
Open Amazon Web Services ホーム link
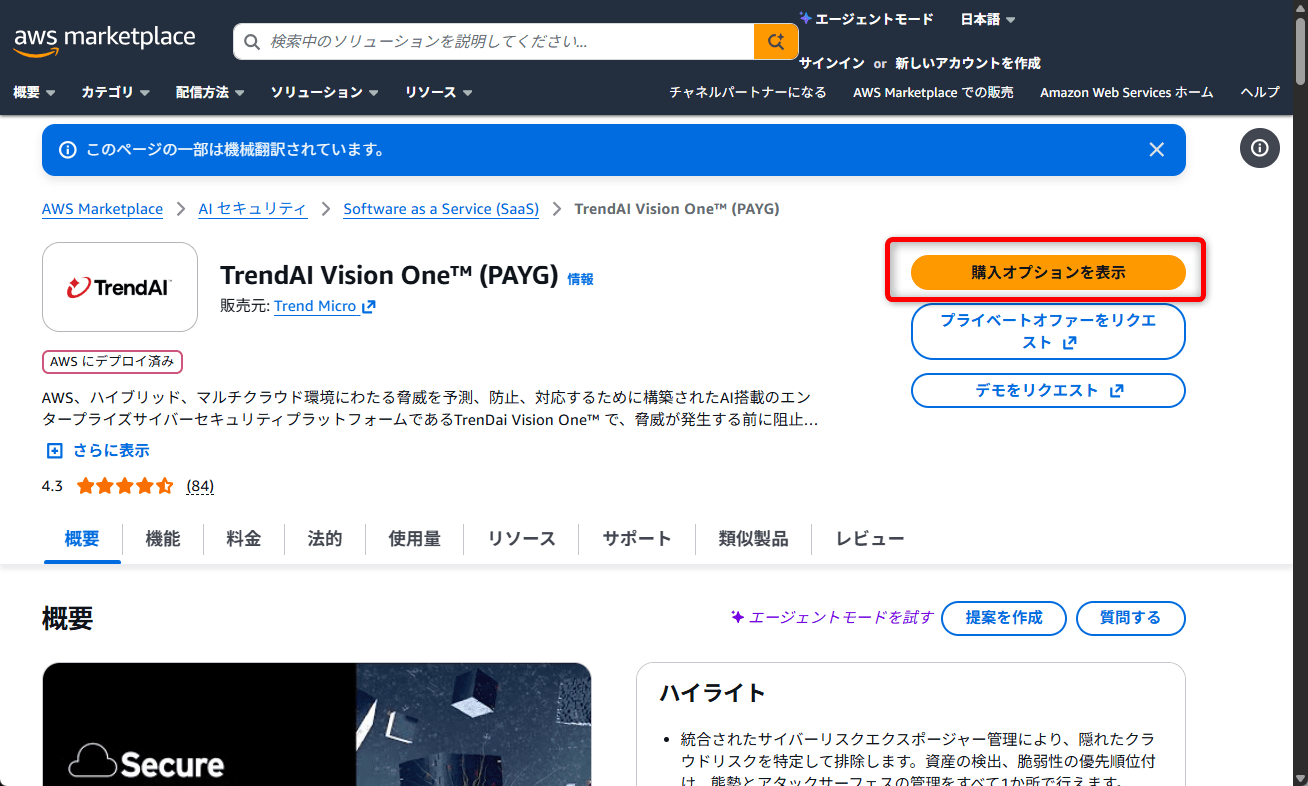1127,92
